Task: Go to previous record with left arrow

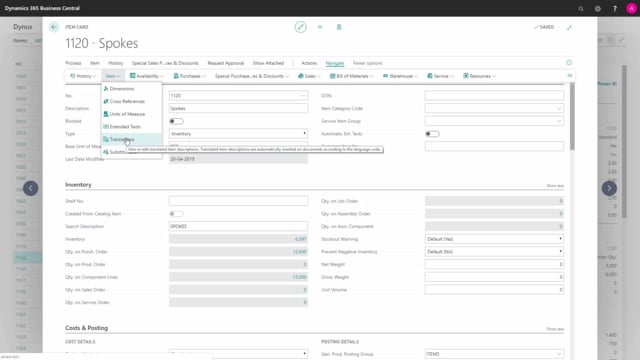Action: click(31, 188)
